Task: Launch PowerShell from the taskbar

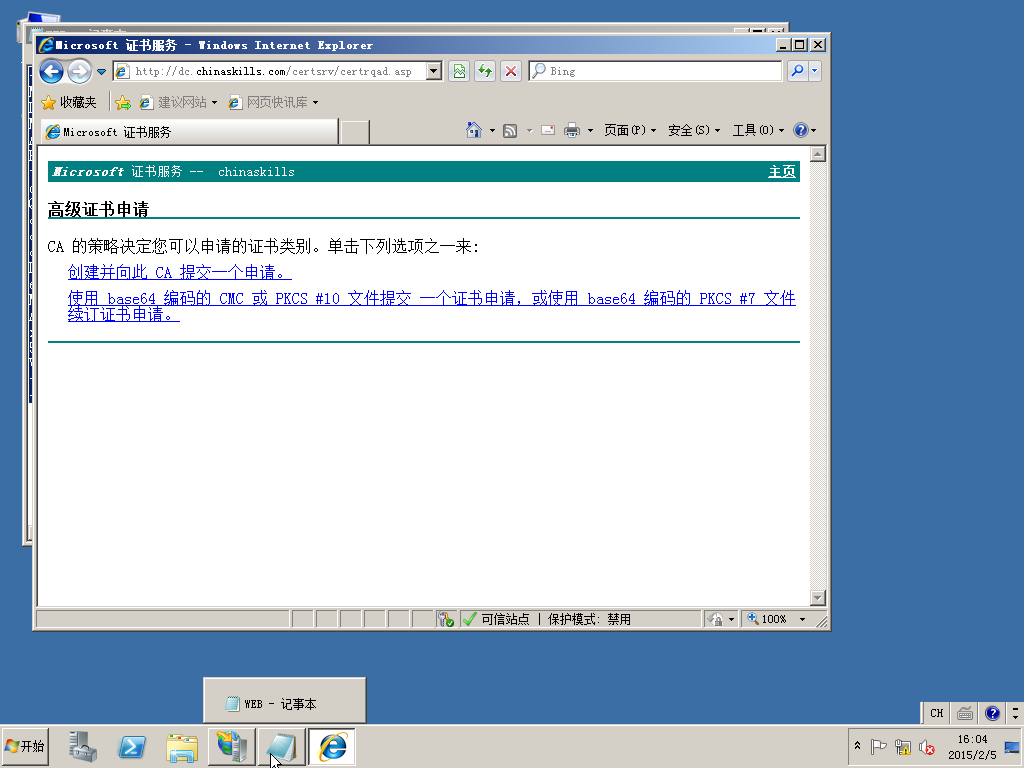Action: (132, 746)
